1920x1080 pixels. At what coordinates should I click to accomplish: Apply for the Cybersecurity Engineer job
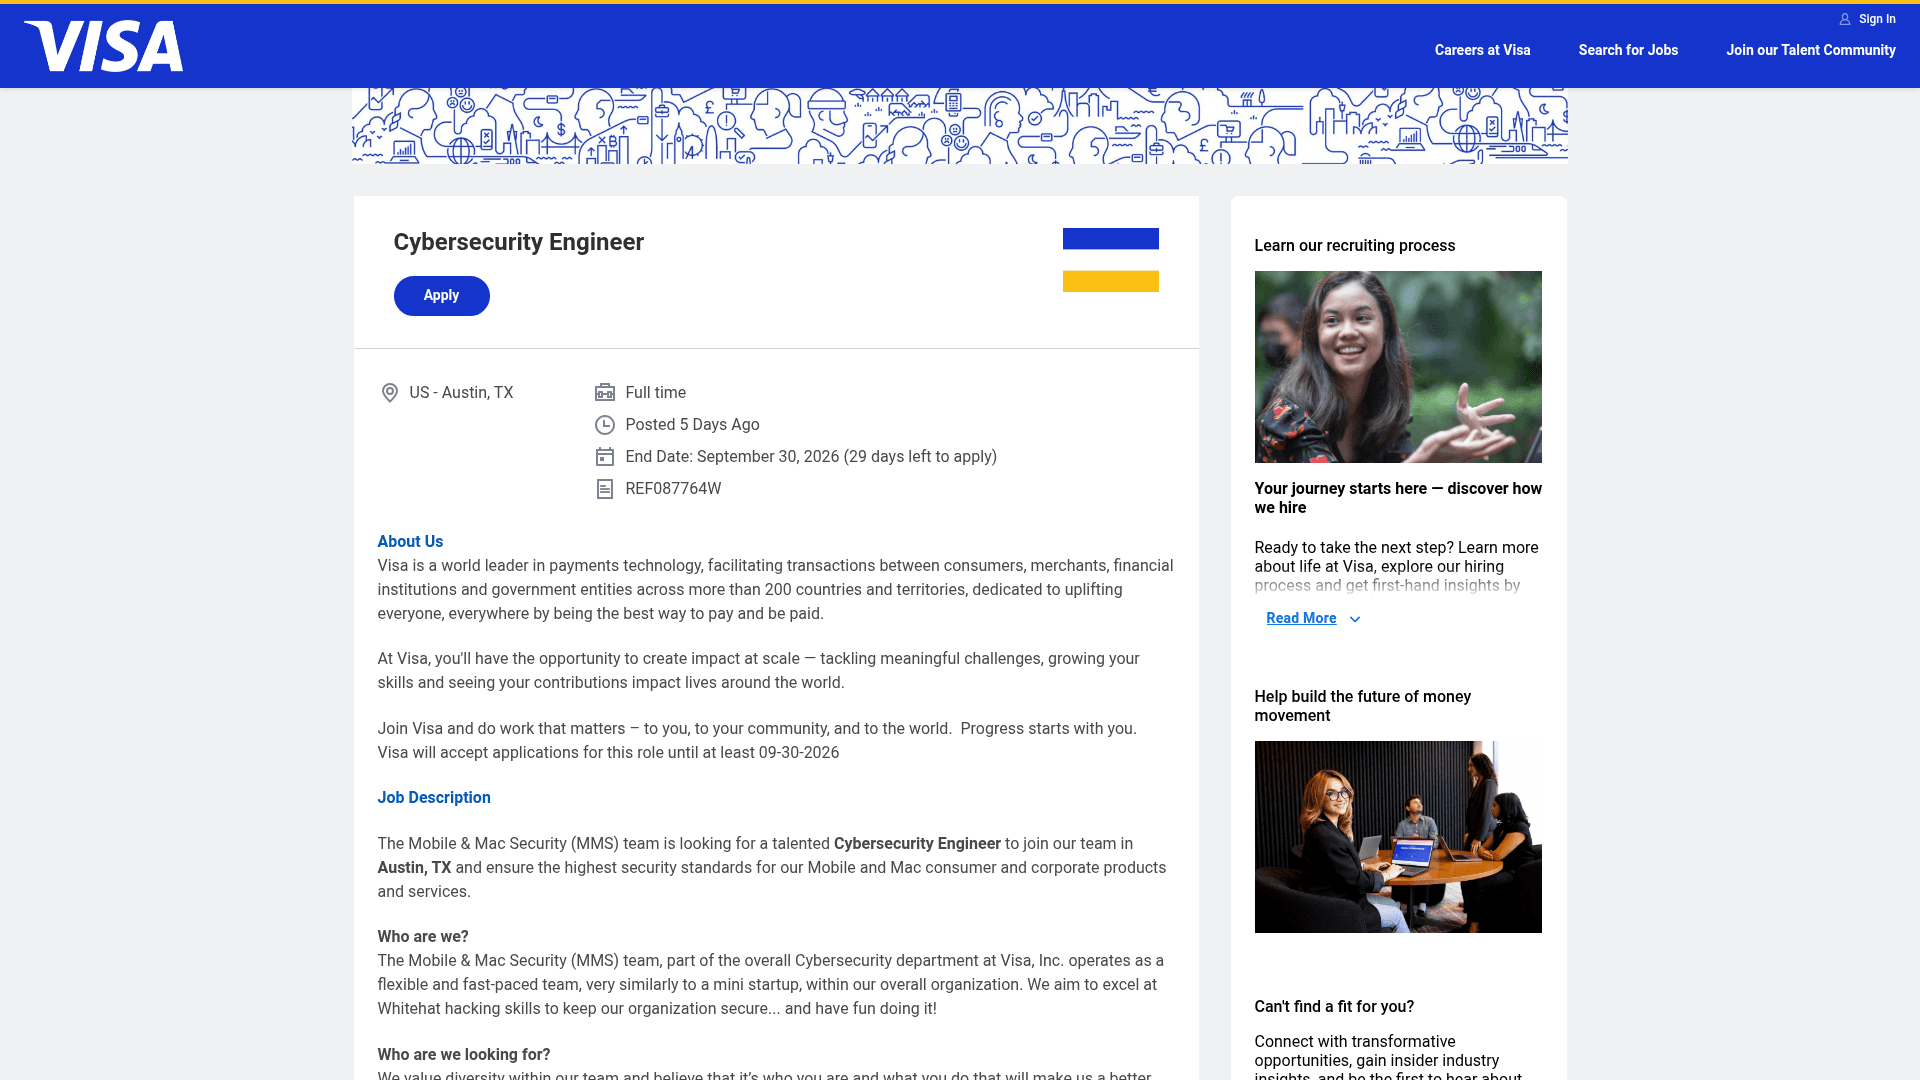(441, 296)
